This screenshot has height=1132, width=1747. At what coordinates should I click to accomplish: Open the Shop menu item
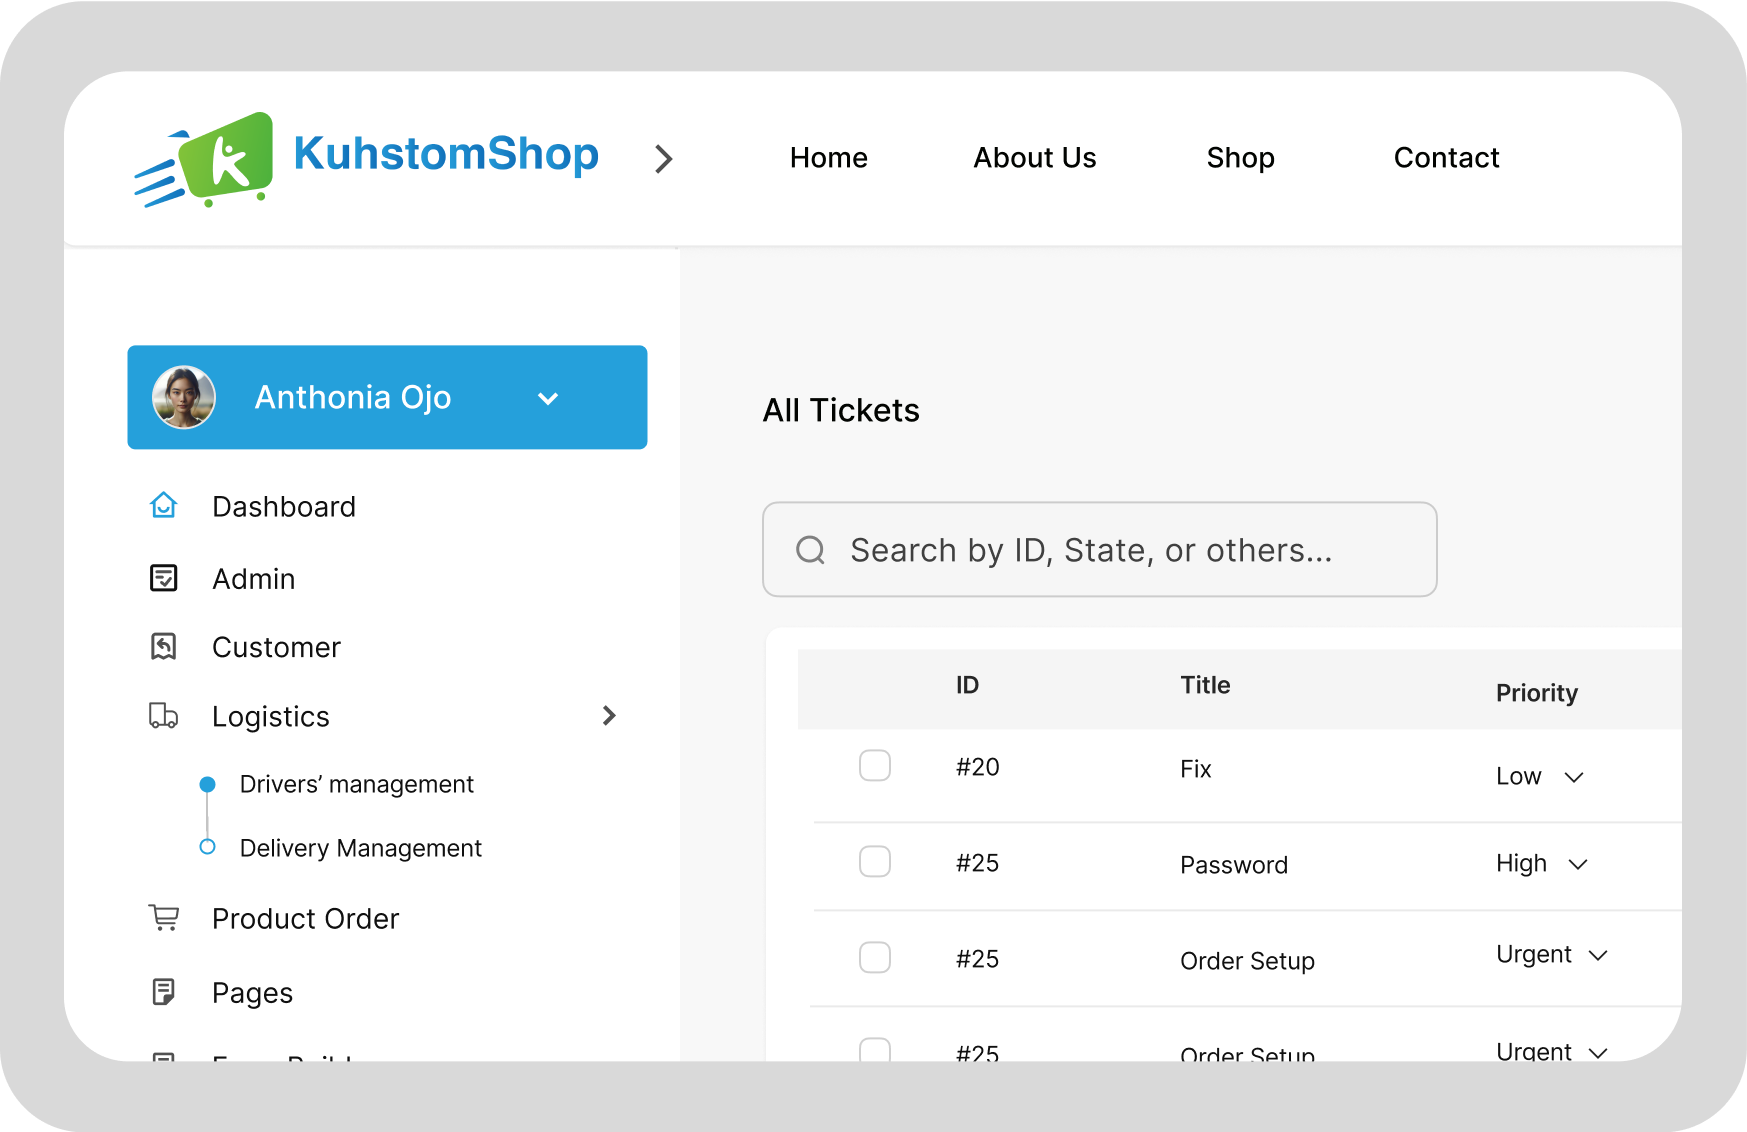pyautogui.click(x=1240, y=158)
